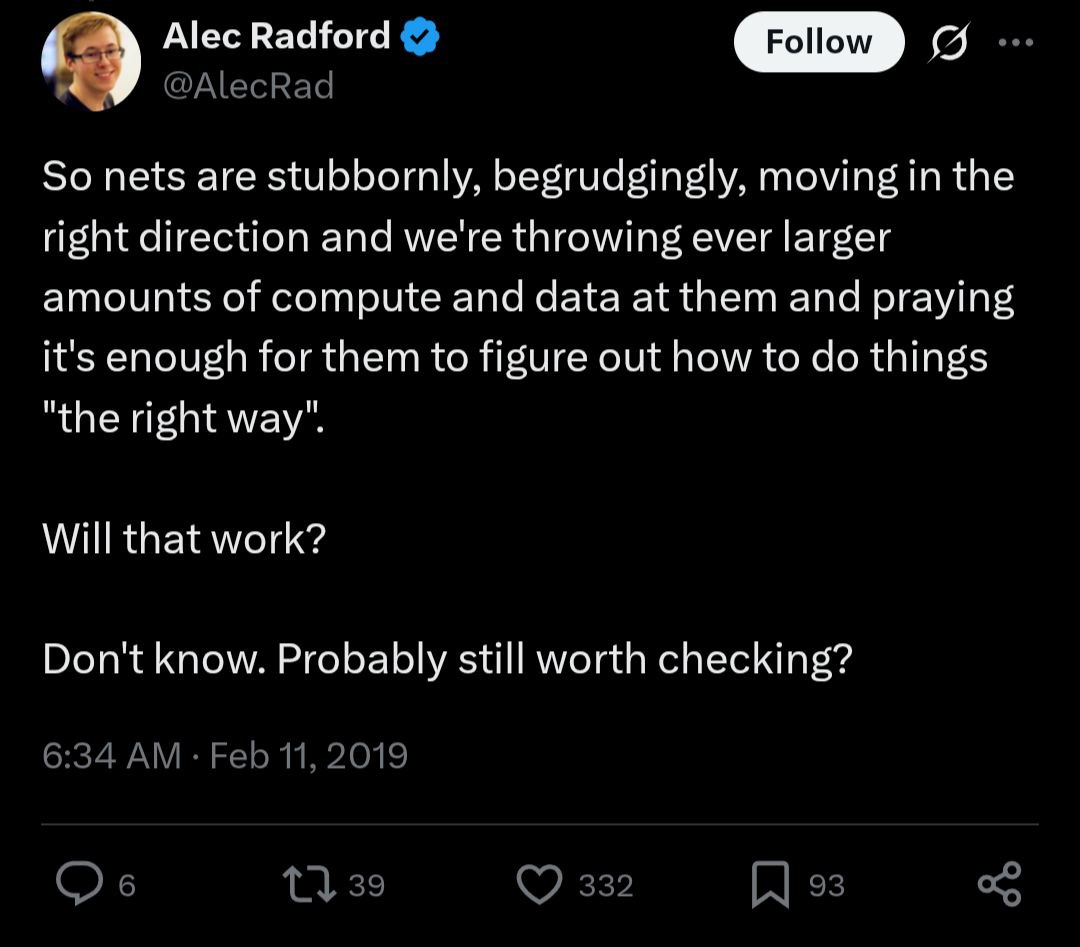Click the blue verified badge
Screen dimensions: 1080x947
pos(420,37)
